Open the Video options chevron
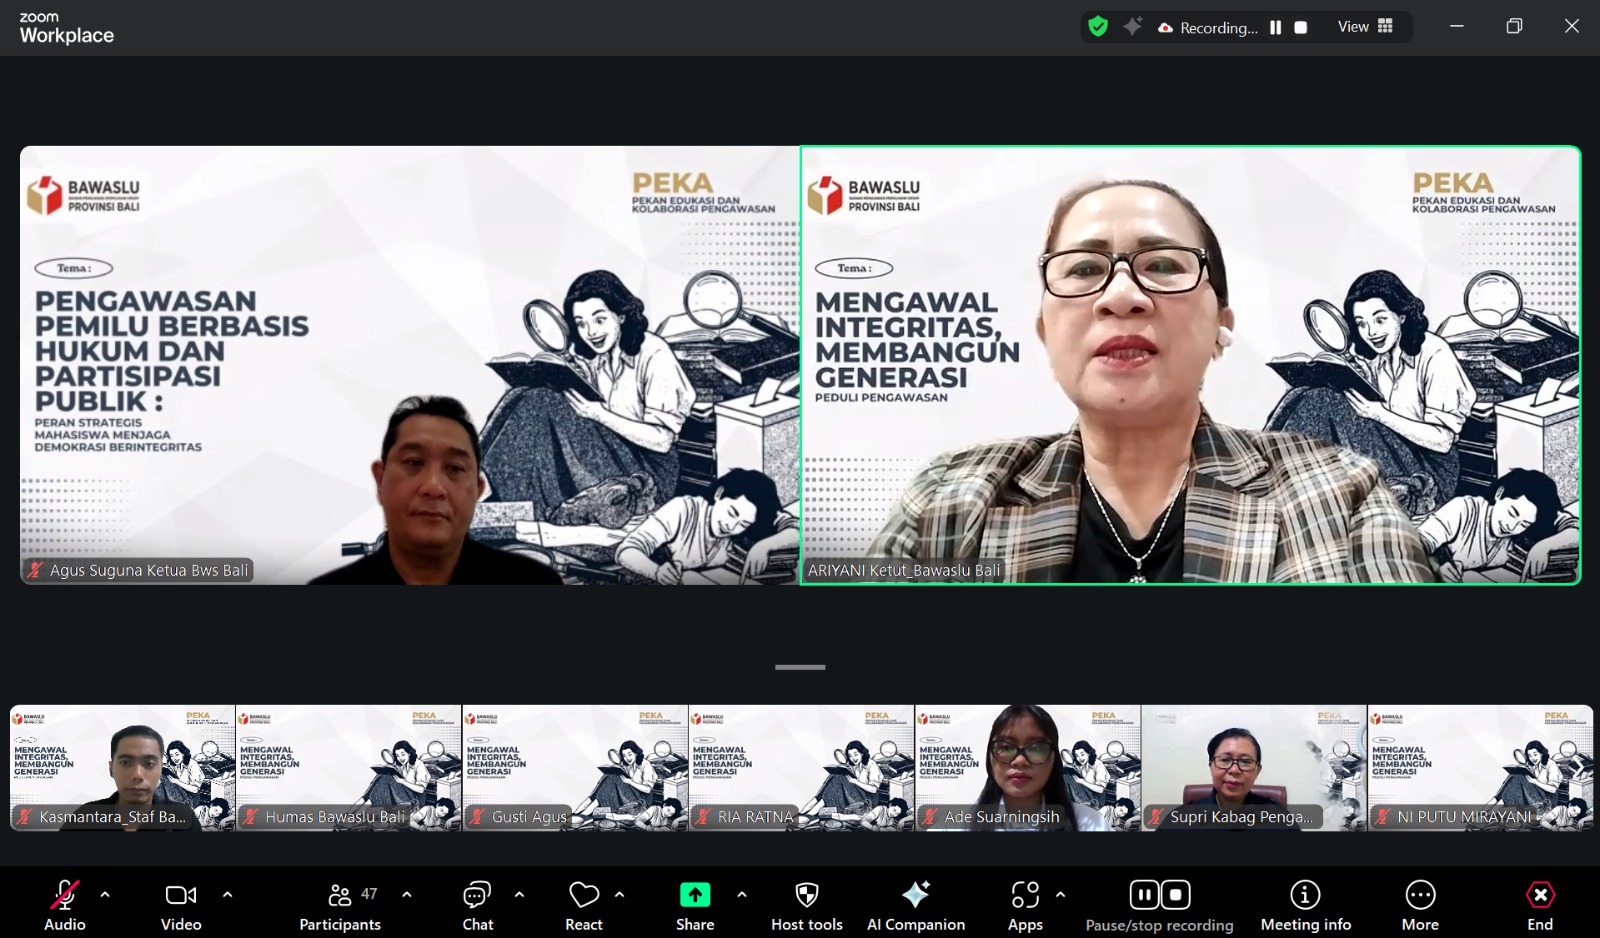 point(228,895)
